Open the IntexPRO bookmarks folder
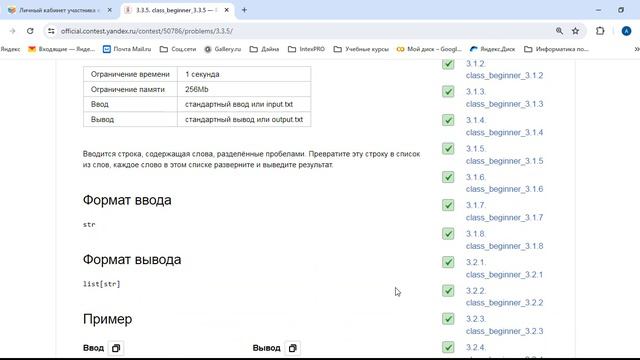Viewport: 640px width, 360px height. [307, 49]
